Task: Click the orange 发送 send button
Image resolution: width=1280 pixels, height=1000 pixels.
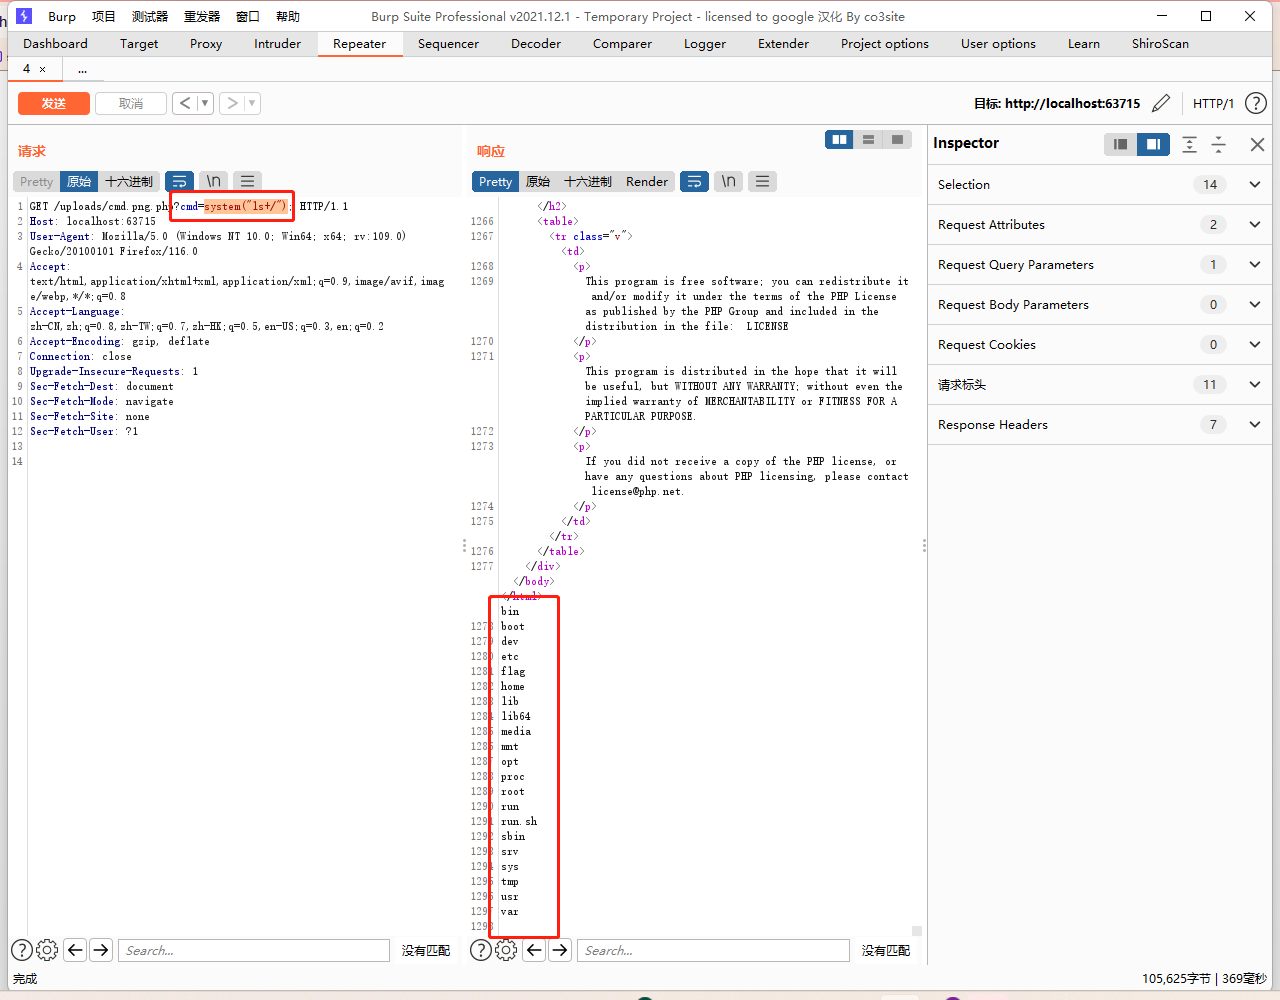Action: (x=54, y=103)
